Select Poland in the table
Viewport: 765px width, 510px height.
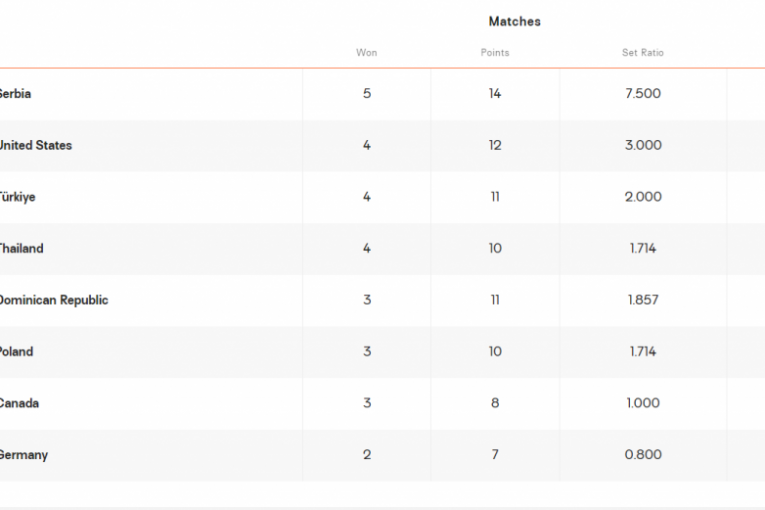click(17, 352)
